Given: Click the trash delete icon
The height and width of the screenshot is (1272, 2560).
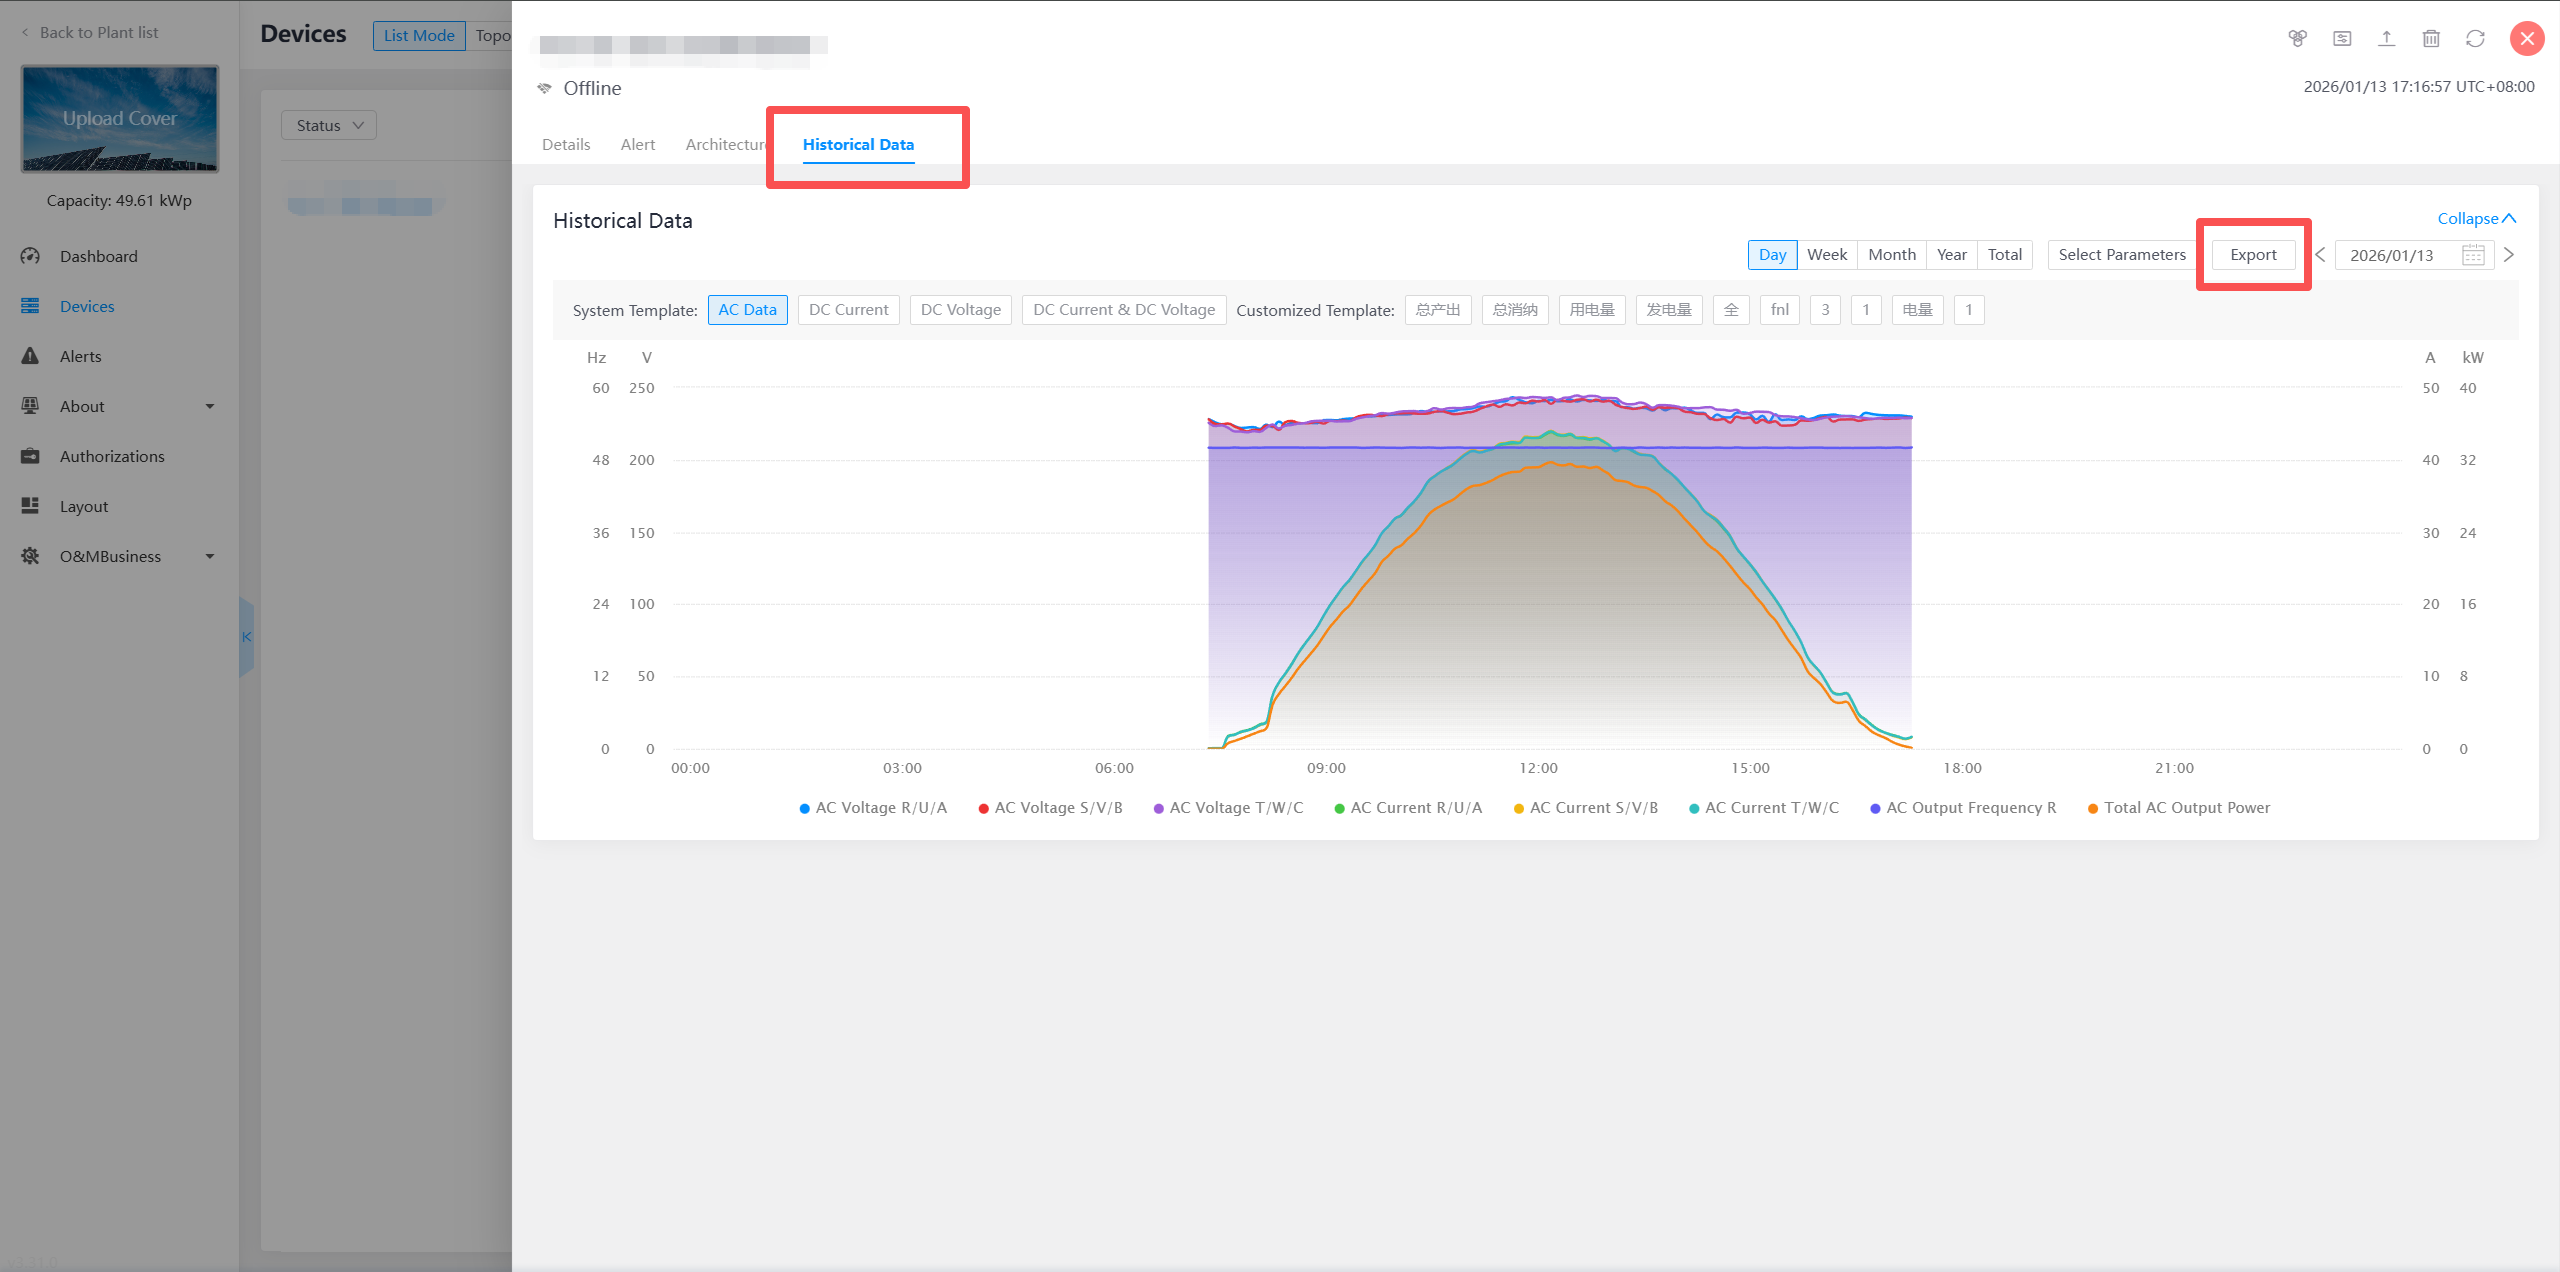Looking at the screenshot, I should [2431, 38].
